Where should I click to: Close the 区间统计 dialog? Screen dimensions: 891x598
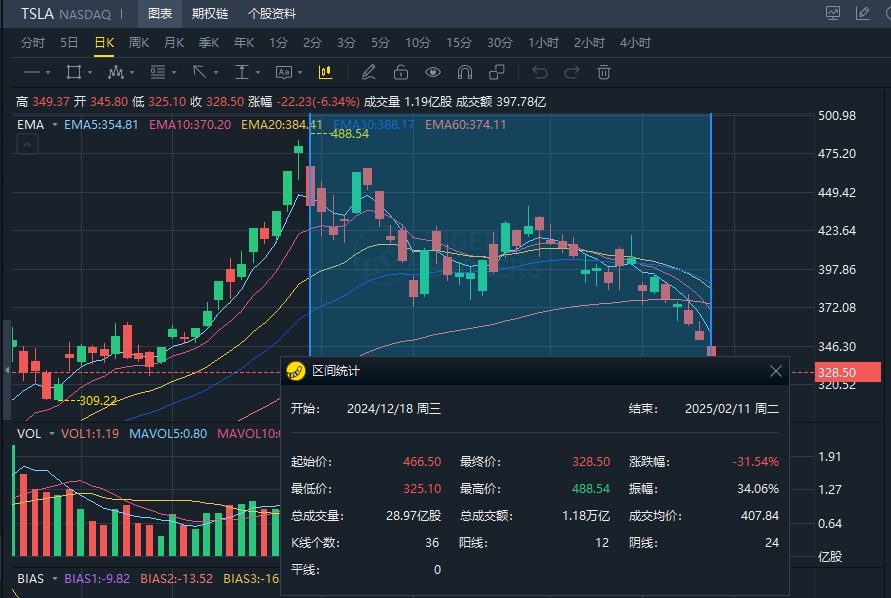tap(776, 371)
